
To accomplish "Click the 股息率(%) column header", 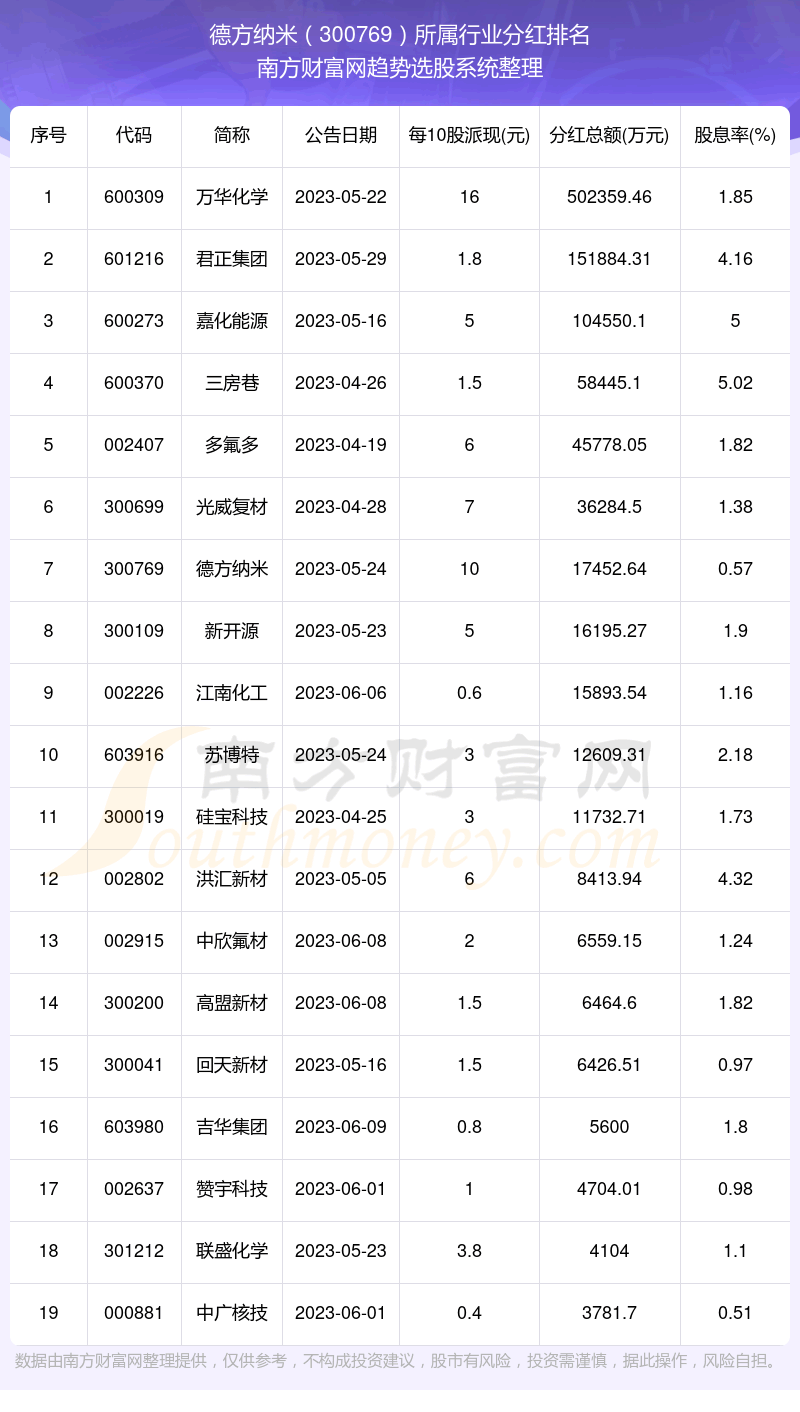I will pos(735,135).
